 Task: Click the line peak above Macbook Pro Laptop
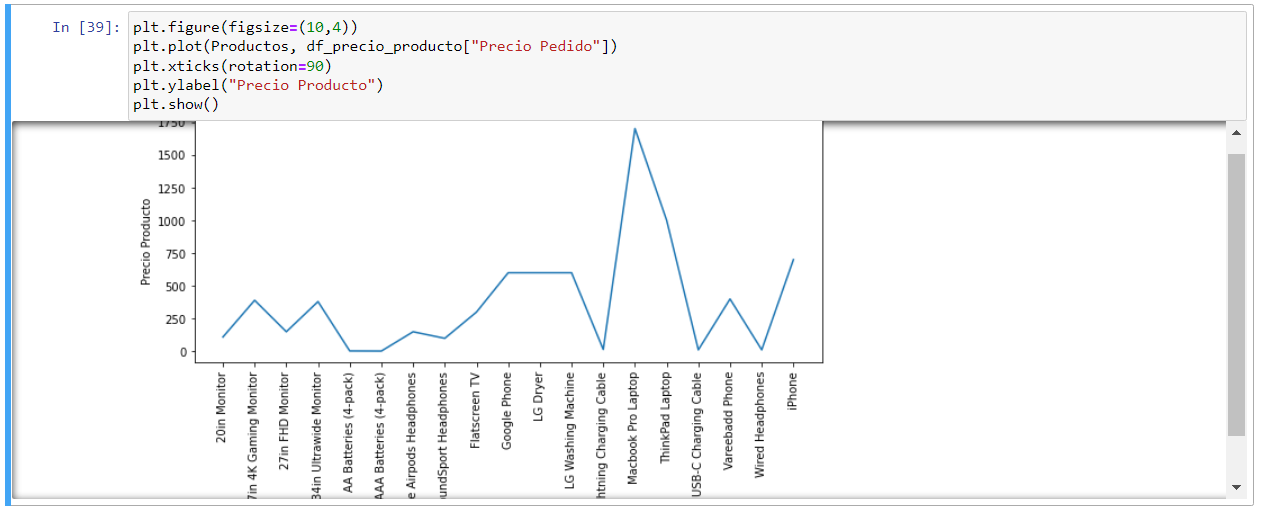click(634, 129)
